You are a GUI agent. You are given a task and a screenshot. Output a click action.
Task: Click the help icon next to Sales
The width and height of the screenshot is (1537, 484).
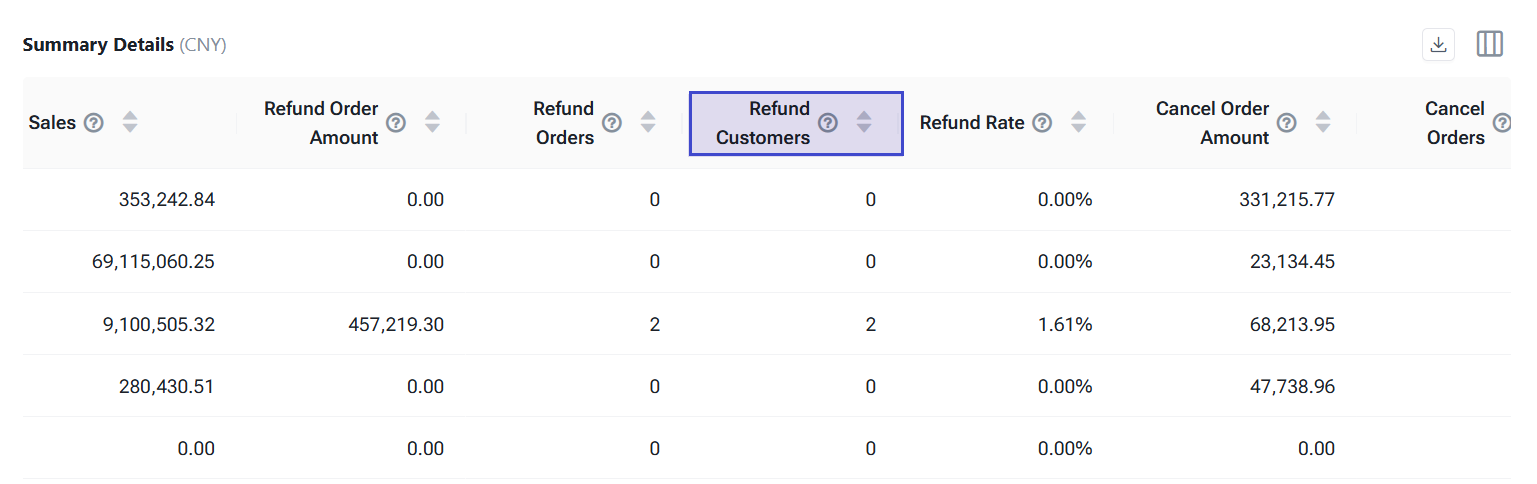94,123
